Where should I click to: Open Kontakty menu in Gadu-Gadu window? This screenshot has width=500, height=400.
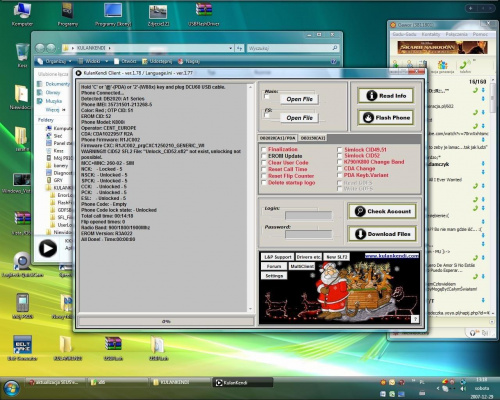(x=431, y=34)
